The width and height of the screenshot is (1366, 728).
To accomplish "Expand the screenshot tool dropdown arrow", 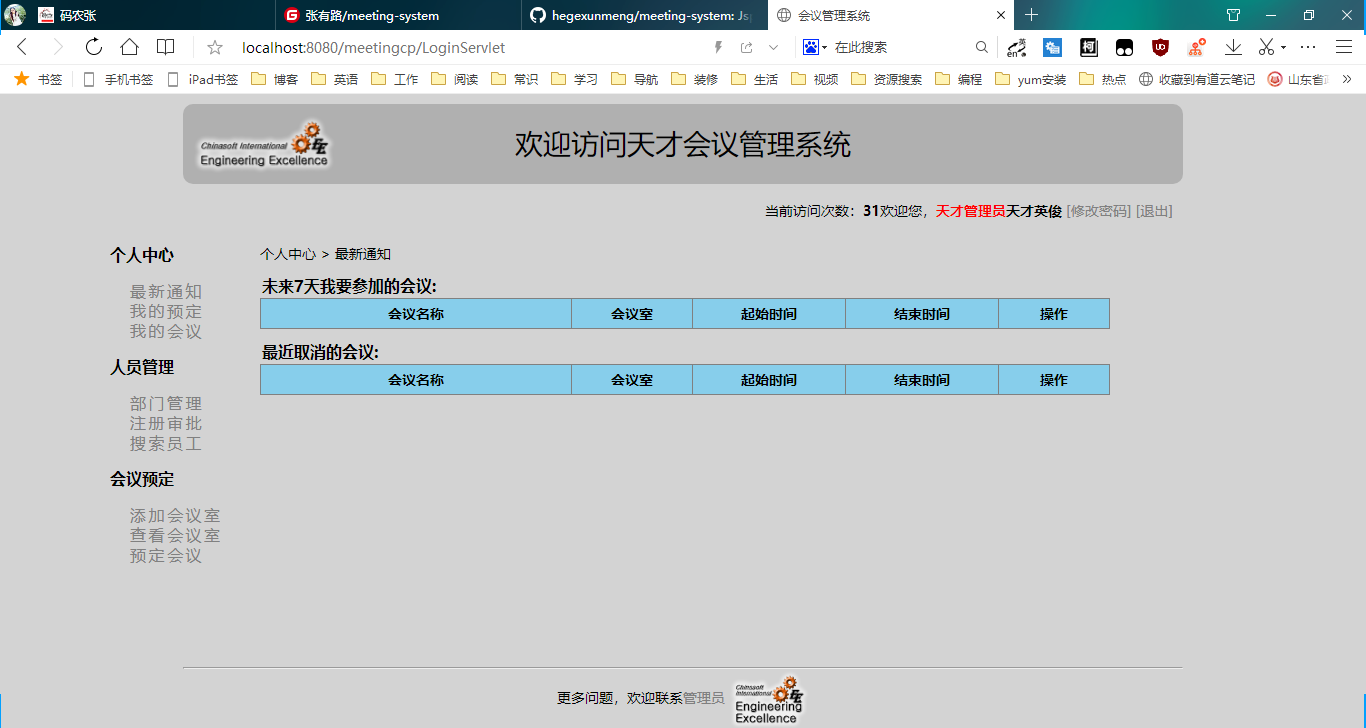I will (x=1283, y=46).
